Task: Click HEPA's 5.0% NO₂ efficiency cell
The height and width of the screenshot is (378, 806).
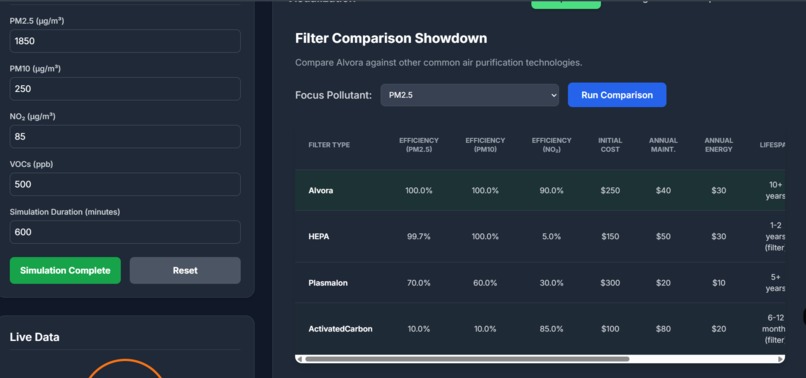Action: (x=552, y=237)
